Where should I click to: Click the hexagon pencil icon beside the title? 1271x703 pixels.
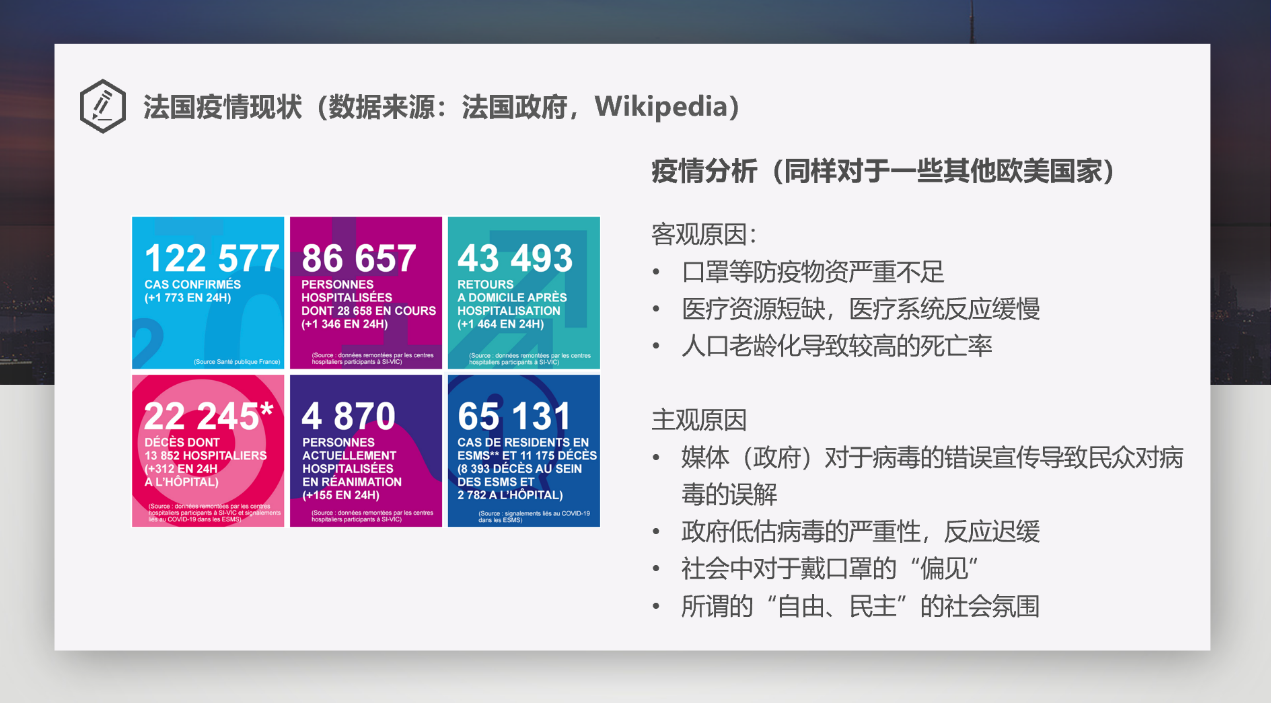102,106
